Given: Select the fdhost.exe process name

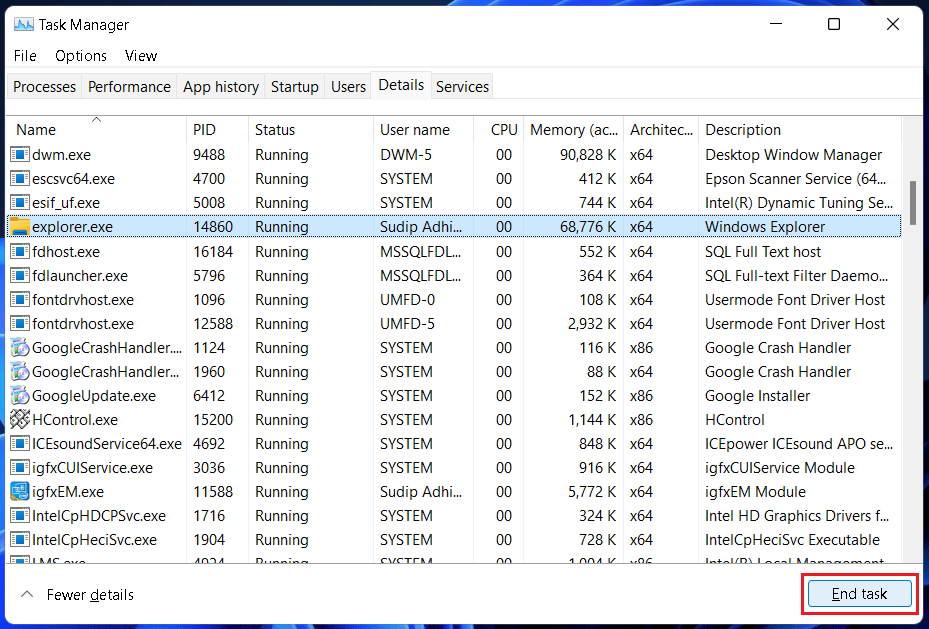Looking at the screenshot, I should [x=66, y=252].
